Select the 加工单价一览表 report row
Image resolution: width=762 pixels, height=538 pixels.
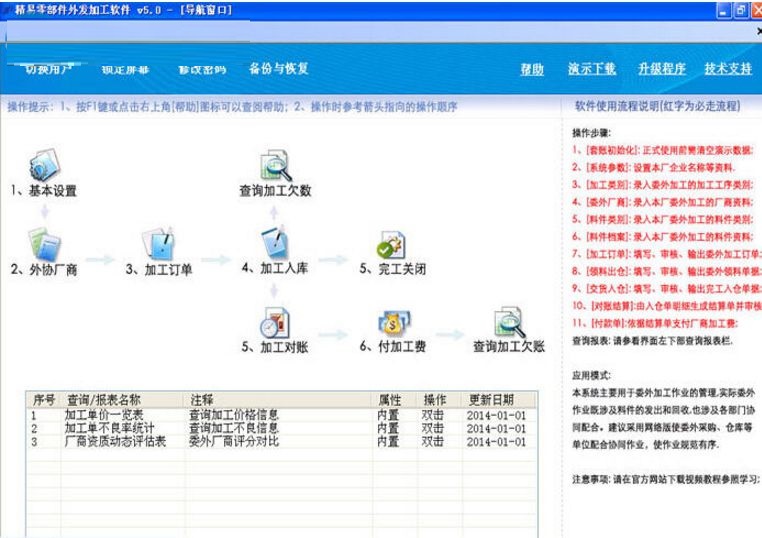tap(282, 415)
